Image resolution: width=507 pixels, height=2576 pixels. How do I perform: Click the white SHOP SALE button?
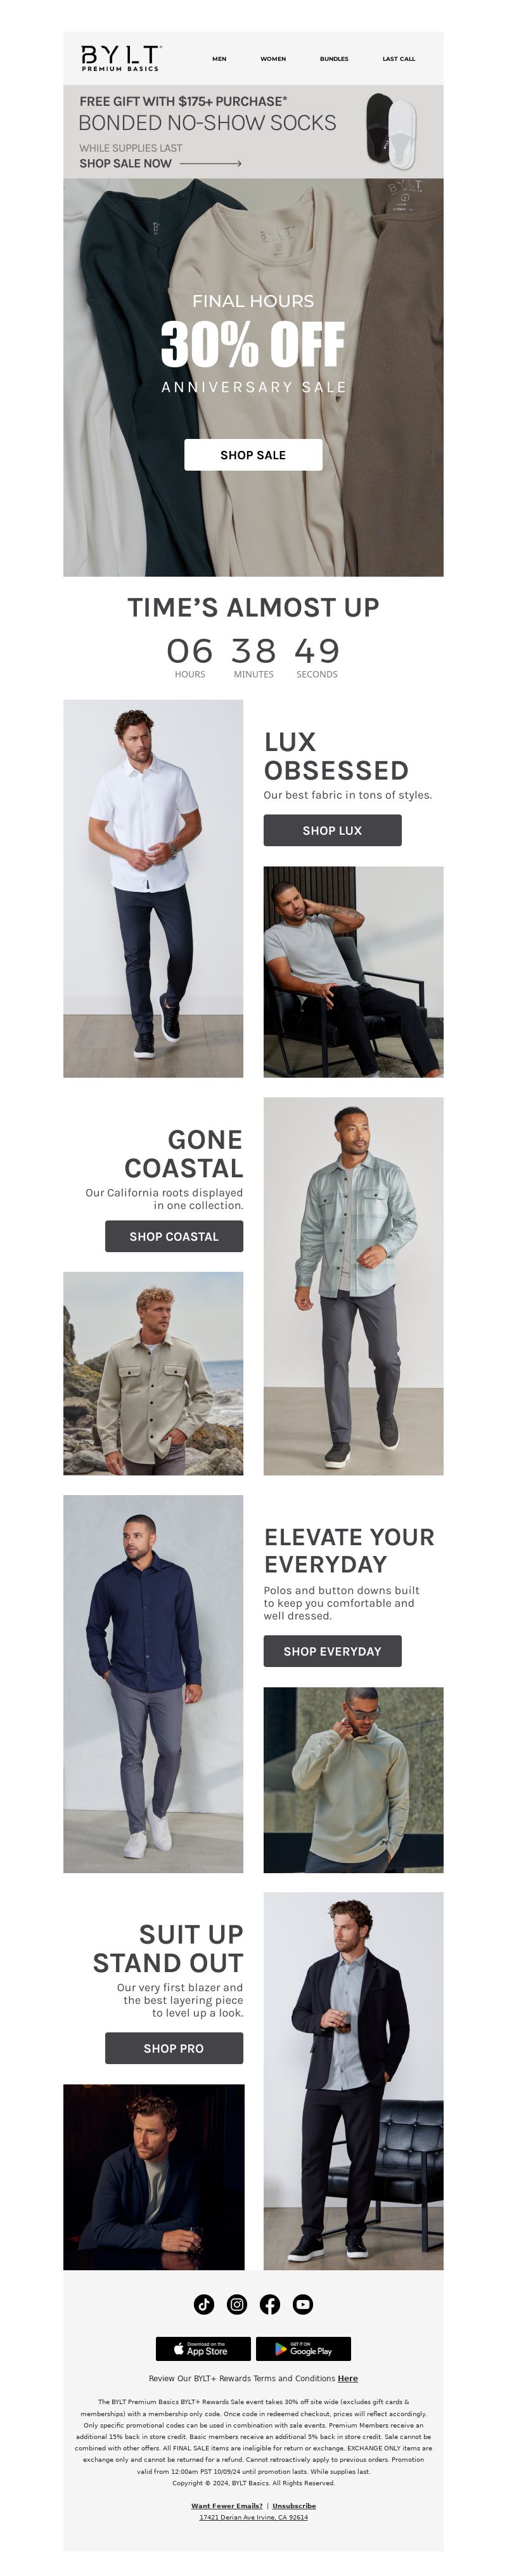pyautogui.click(x=253, y=455)
